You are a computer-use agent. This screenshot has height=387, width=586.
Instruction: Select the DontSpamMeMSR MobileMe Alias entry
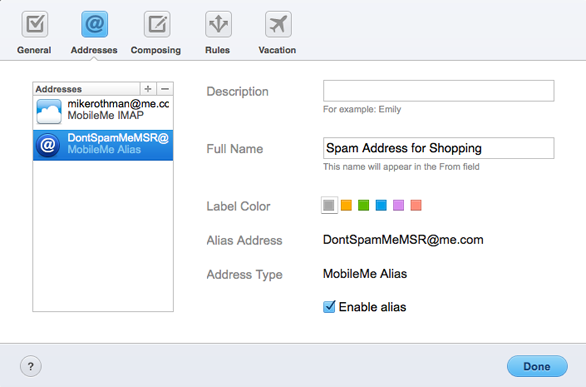click(103, 145)
